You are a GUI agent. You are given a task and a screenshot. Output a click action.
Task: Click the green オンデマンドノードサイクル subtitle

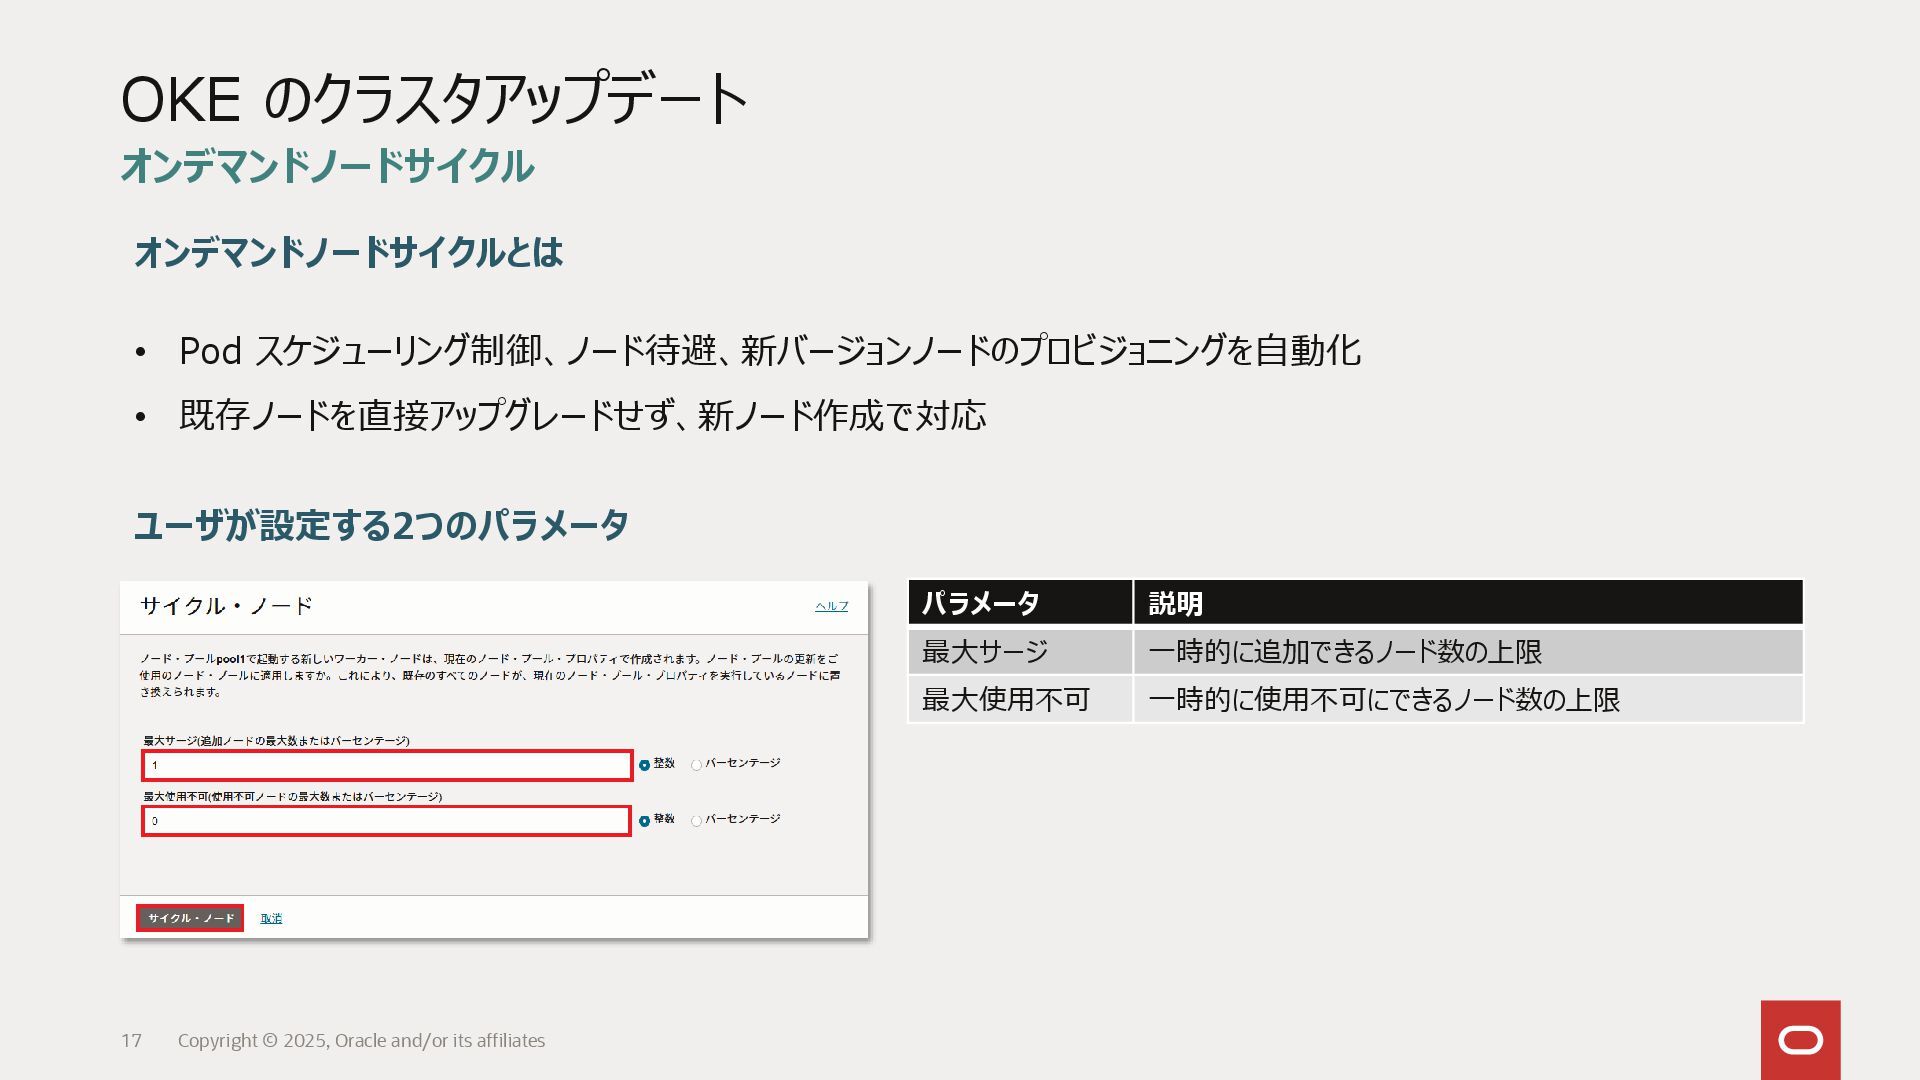click(327, 166)
